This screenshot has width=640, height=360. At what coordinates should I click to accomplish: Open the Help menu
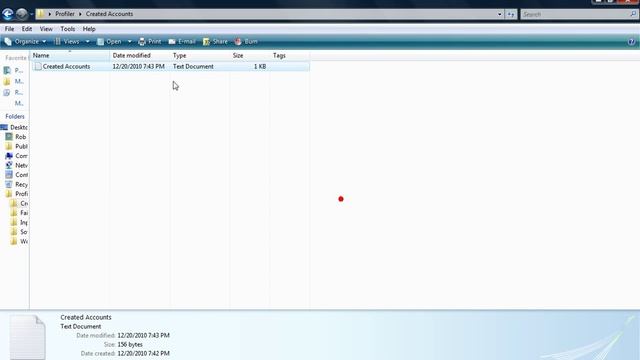pos(89,29)
